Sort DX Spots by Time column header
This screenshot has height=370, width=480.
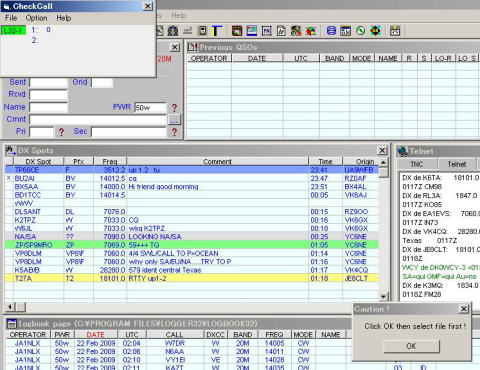(325, 162)
